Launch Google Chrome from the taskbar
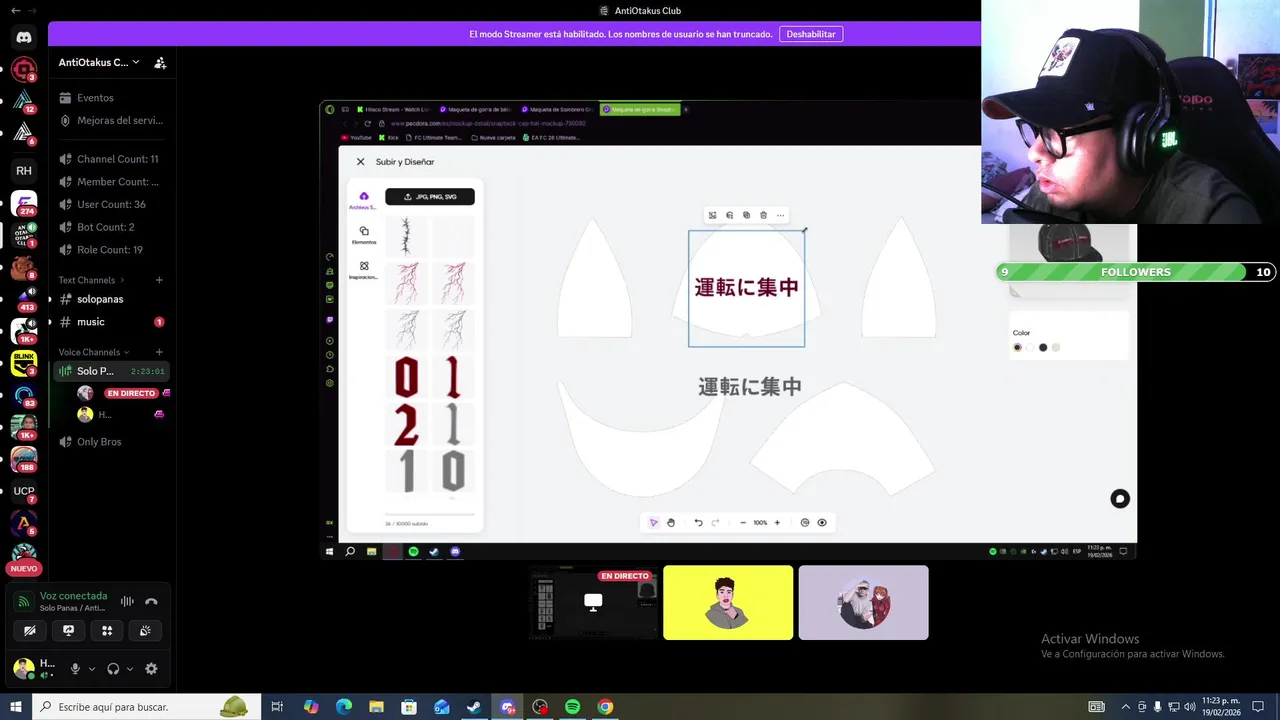1280x720 pixels. (x=605, y=707)
